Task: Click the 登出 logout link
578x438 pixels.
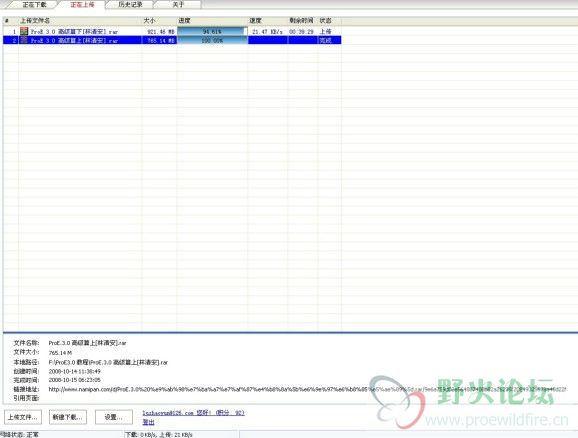Action: pyautogui.click(x=148, y=422)
